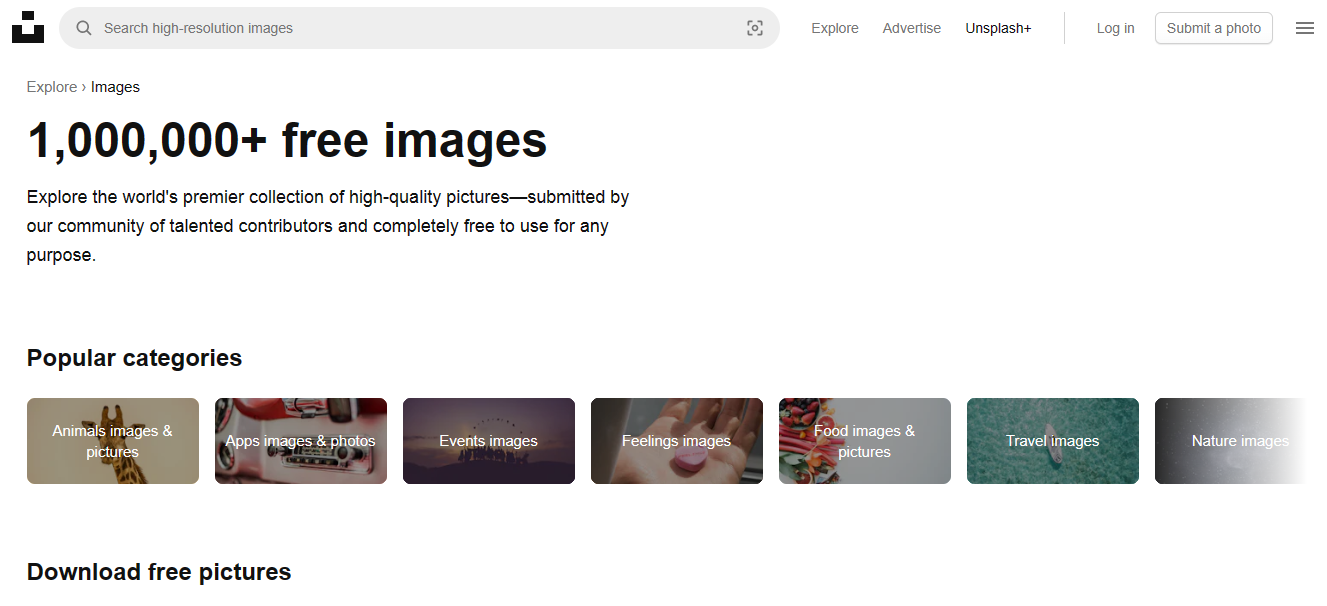Open the Explore menu item
The height and width of the screenshot is (606, 1327).
coord(835,28)
